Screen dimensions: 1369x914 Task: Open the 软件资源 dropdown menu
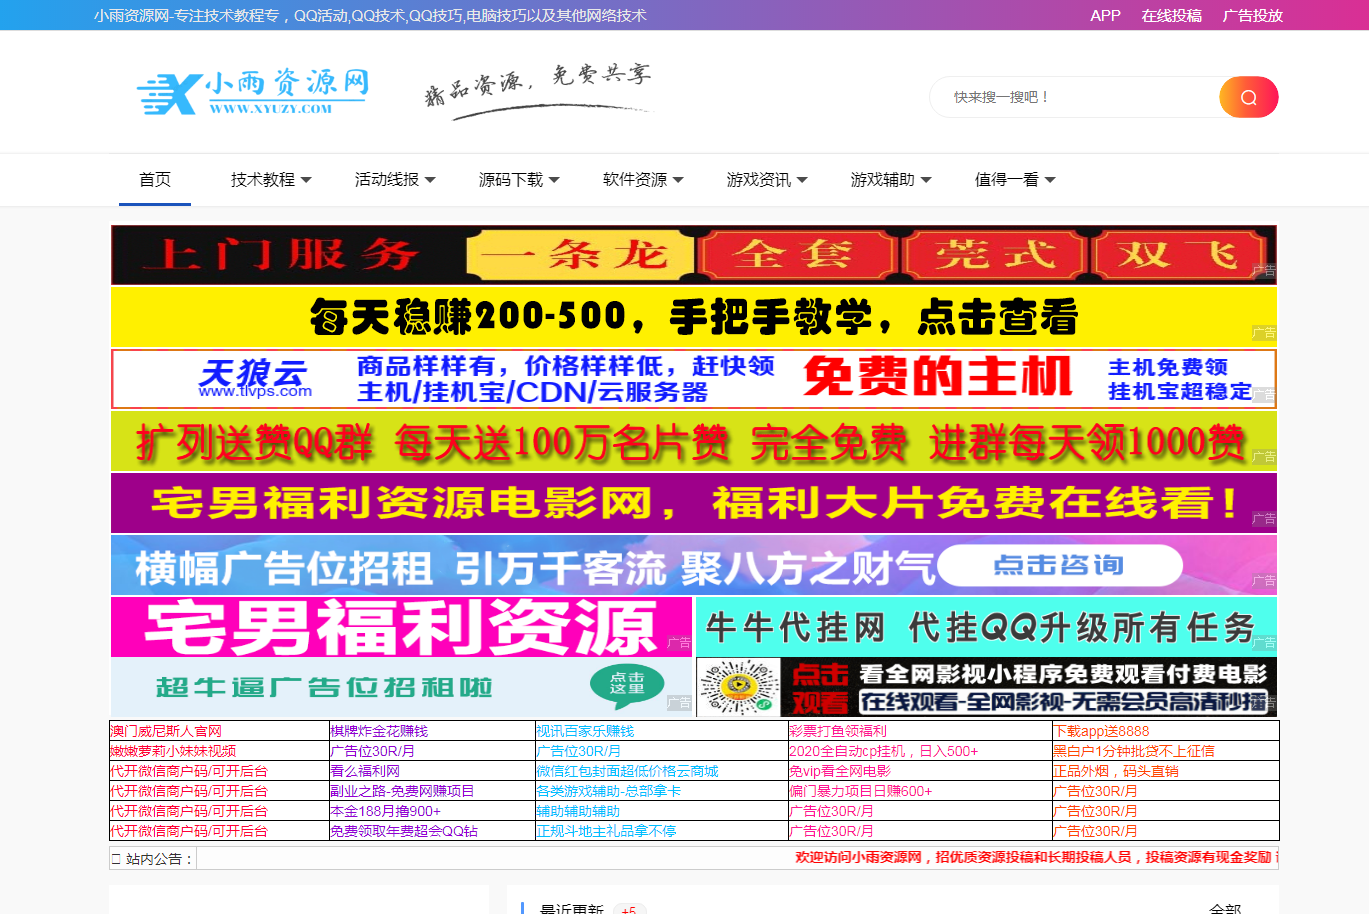pos(643,180)
